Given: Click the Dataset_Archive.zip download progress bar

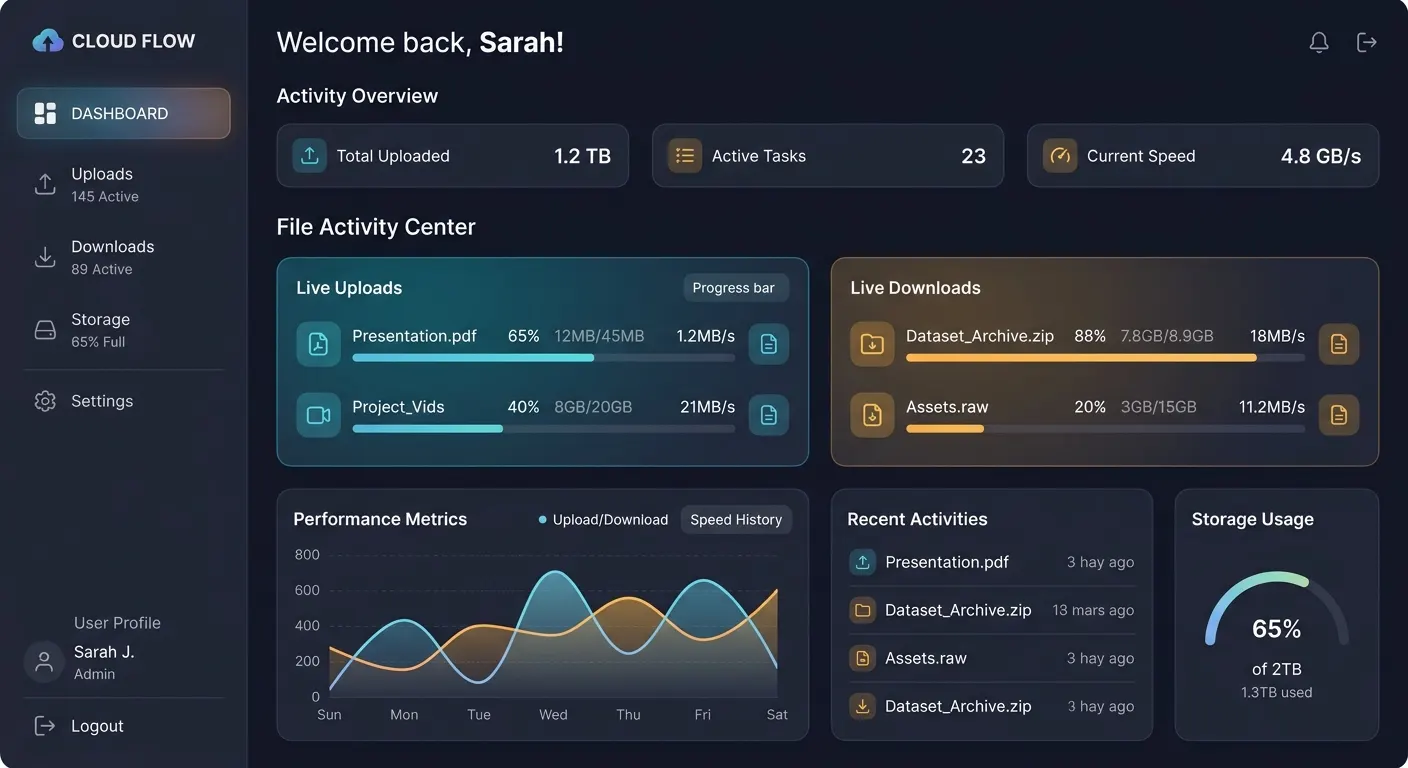Looking at the screenshot, I should (1105, 357).
